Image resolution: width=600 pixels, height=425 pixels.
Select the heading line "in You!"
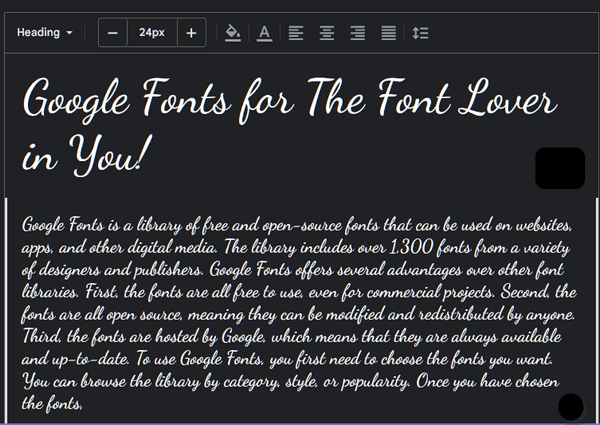pos(87,156)
